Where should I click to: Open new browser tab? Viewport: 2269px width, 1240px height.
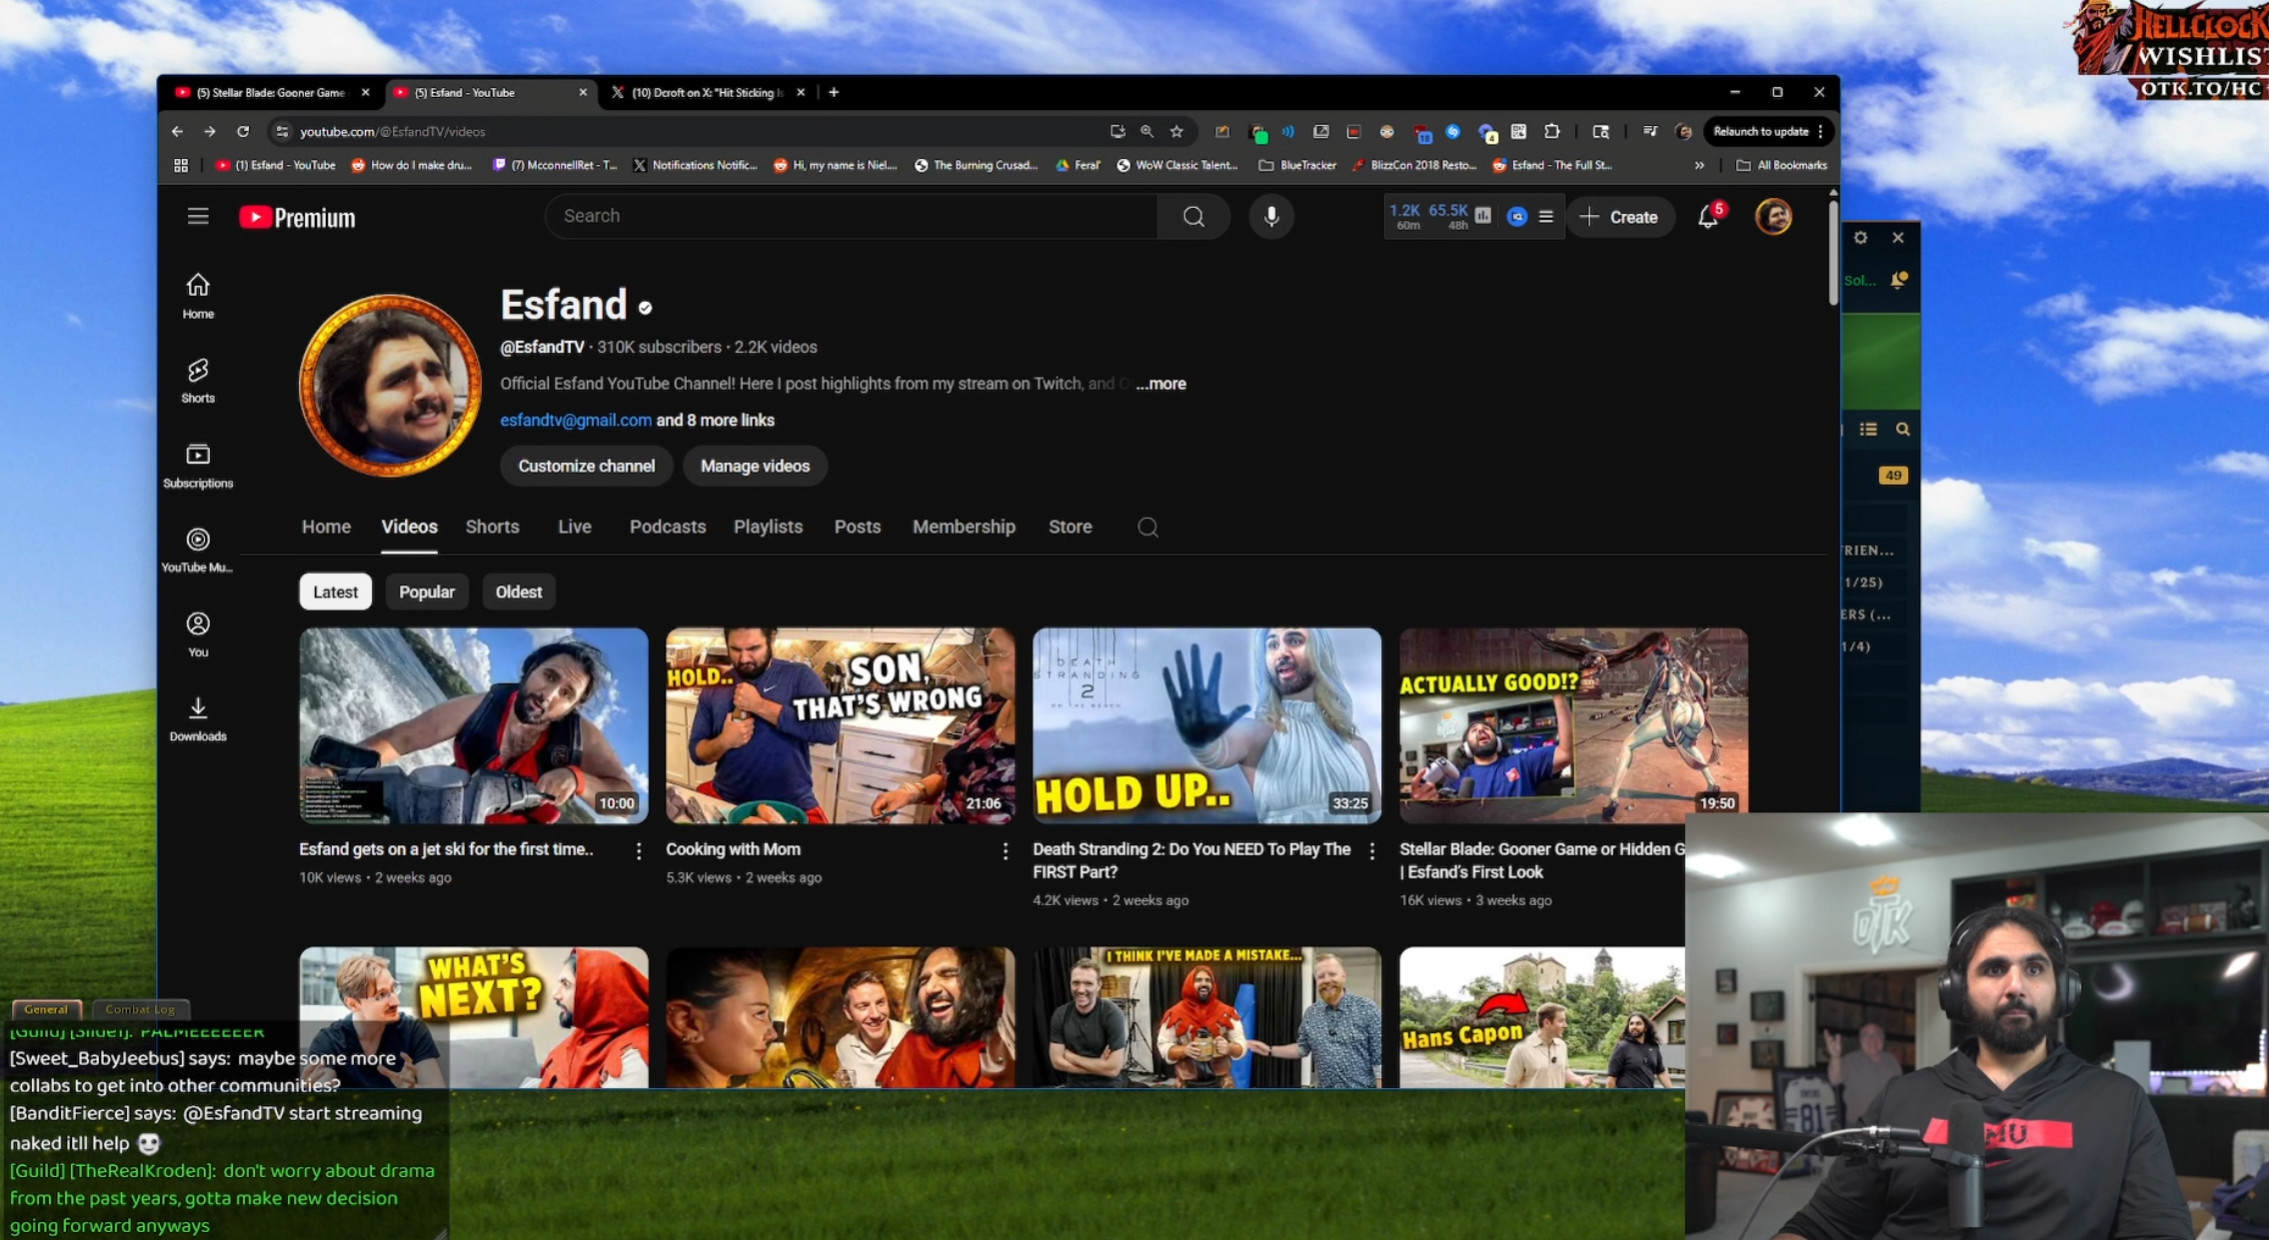[833, 92]
